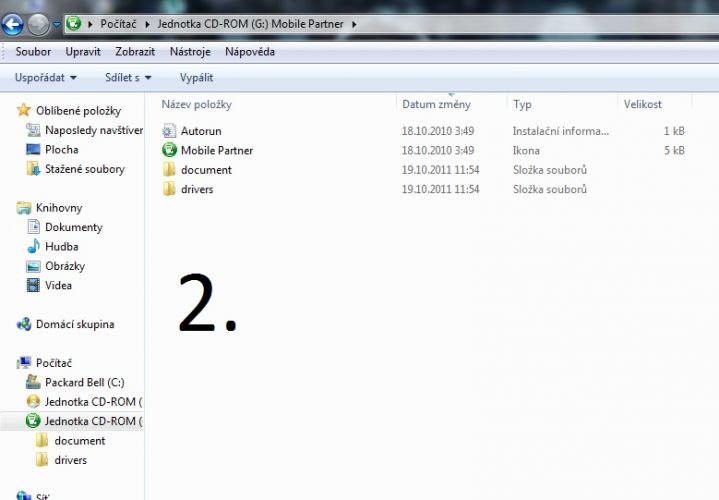Select Oblíbené položky in navigation pane
The image size is (719, 500).
(x=78, y=111)
